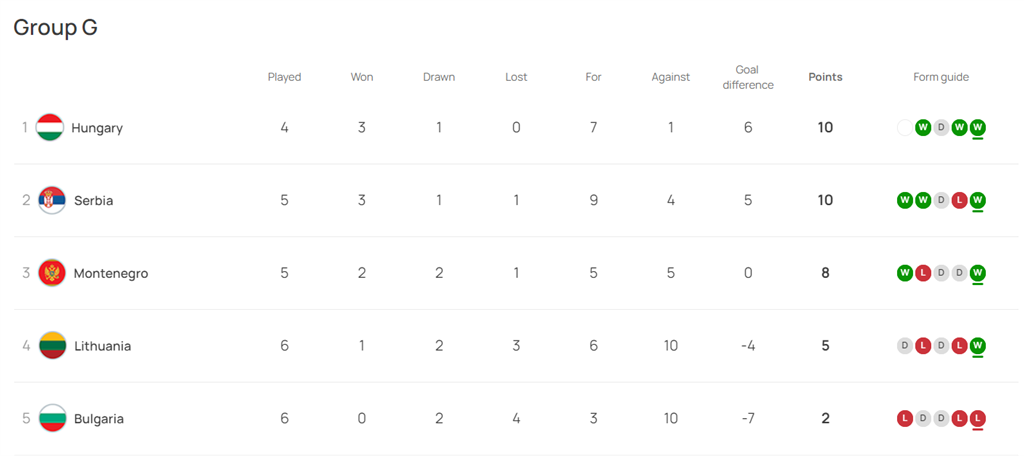Click the Points column header
Image resolution: width=1024 pixels, height=456 pixels.
pyautogui.click(x=825, y=77)
